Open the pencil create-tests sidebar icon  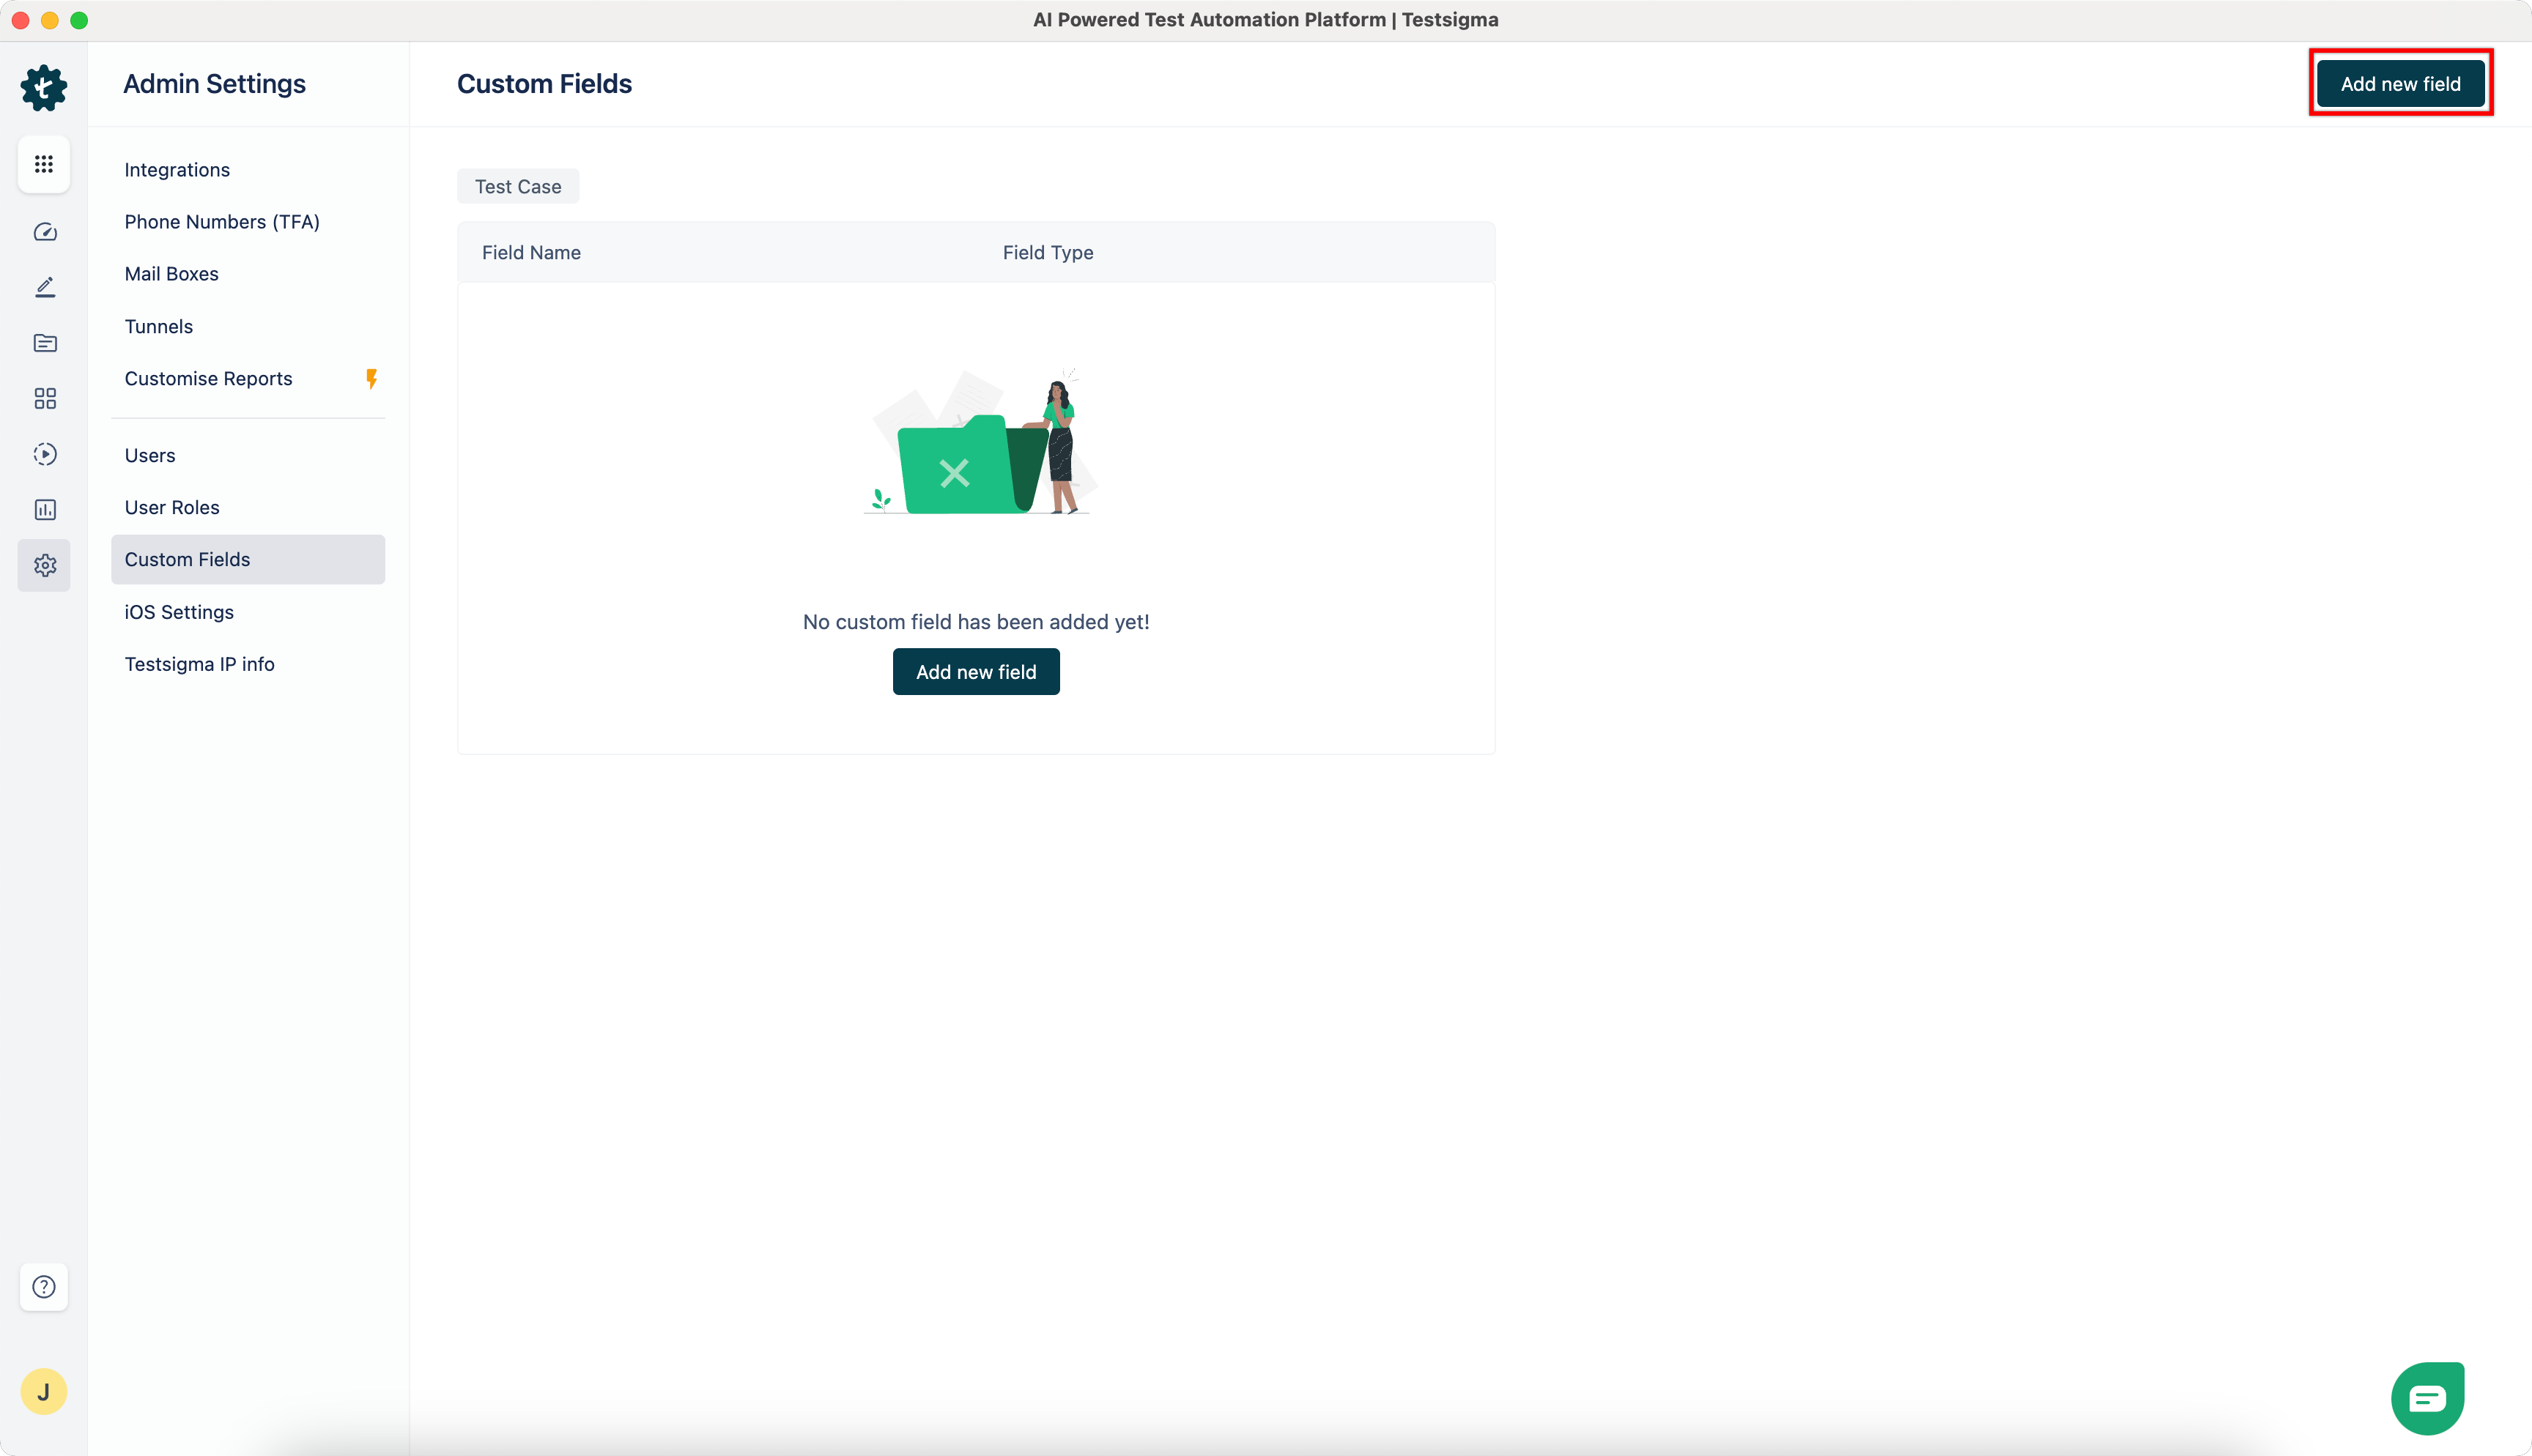pyautogui.click(x=45, y=288)
